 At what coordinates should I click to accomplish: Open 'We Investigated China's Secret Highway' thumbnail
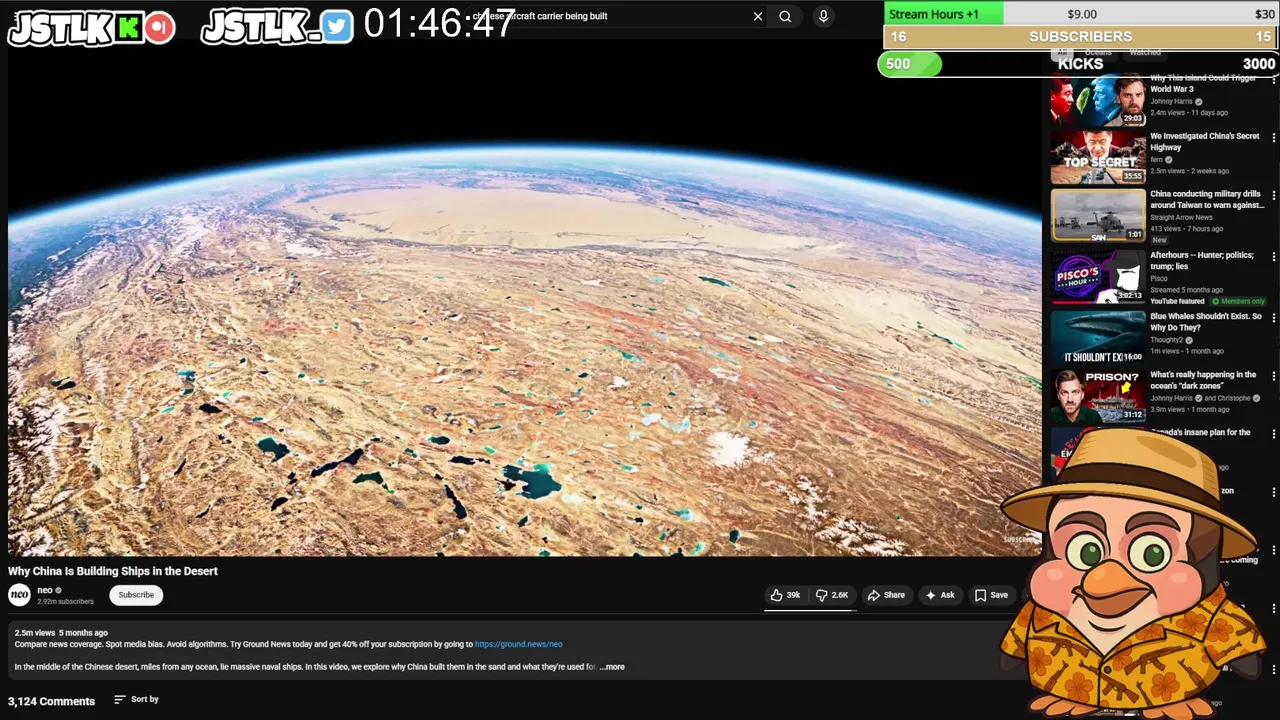pyautogui.click(x=1098, y=157)
